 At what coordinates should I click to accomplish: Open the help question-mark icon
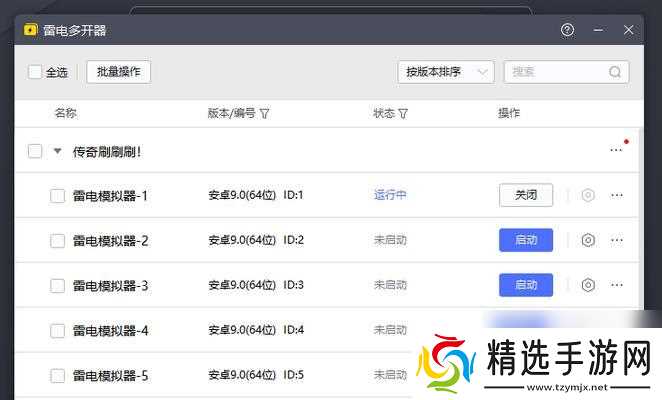point(567,30)
